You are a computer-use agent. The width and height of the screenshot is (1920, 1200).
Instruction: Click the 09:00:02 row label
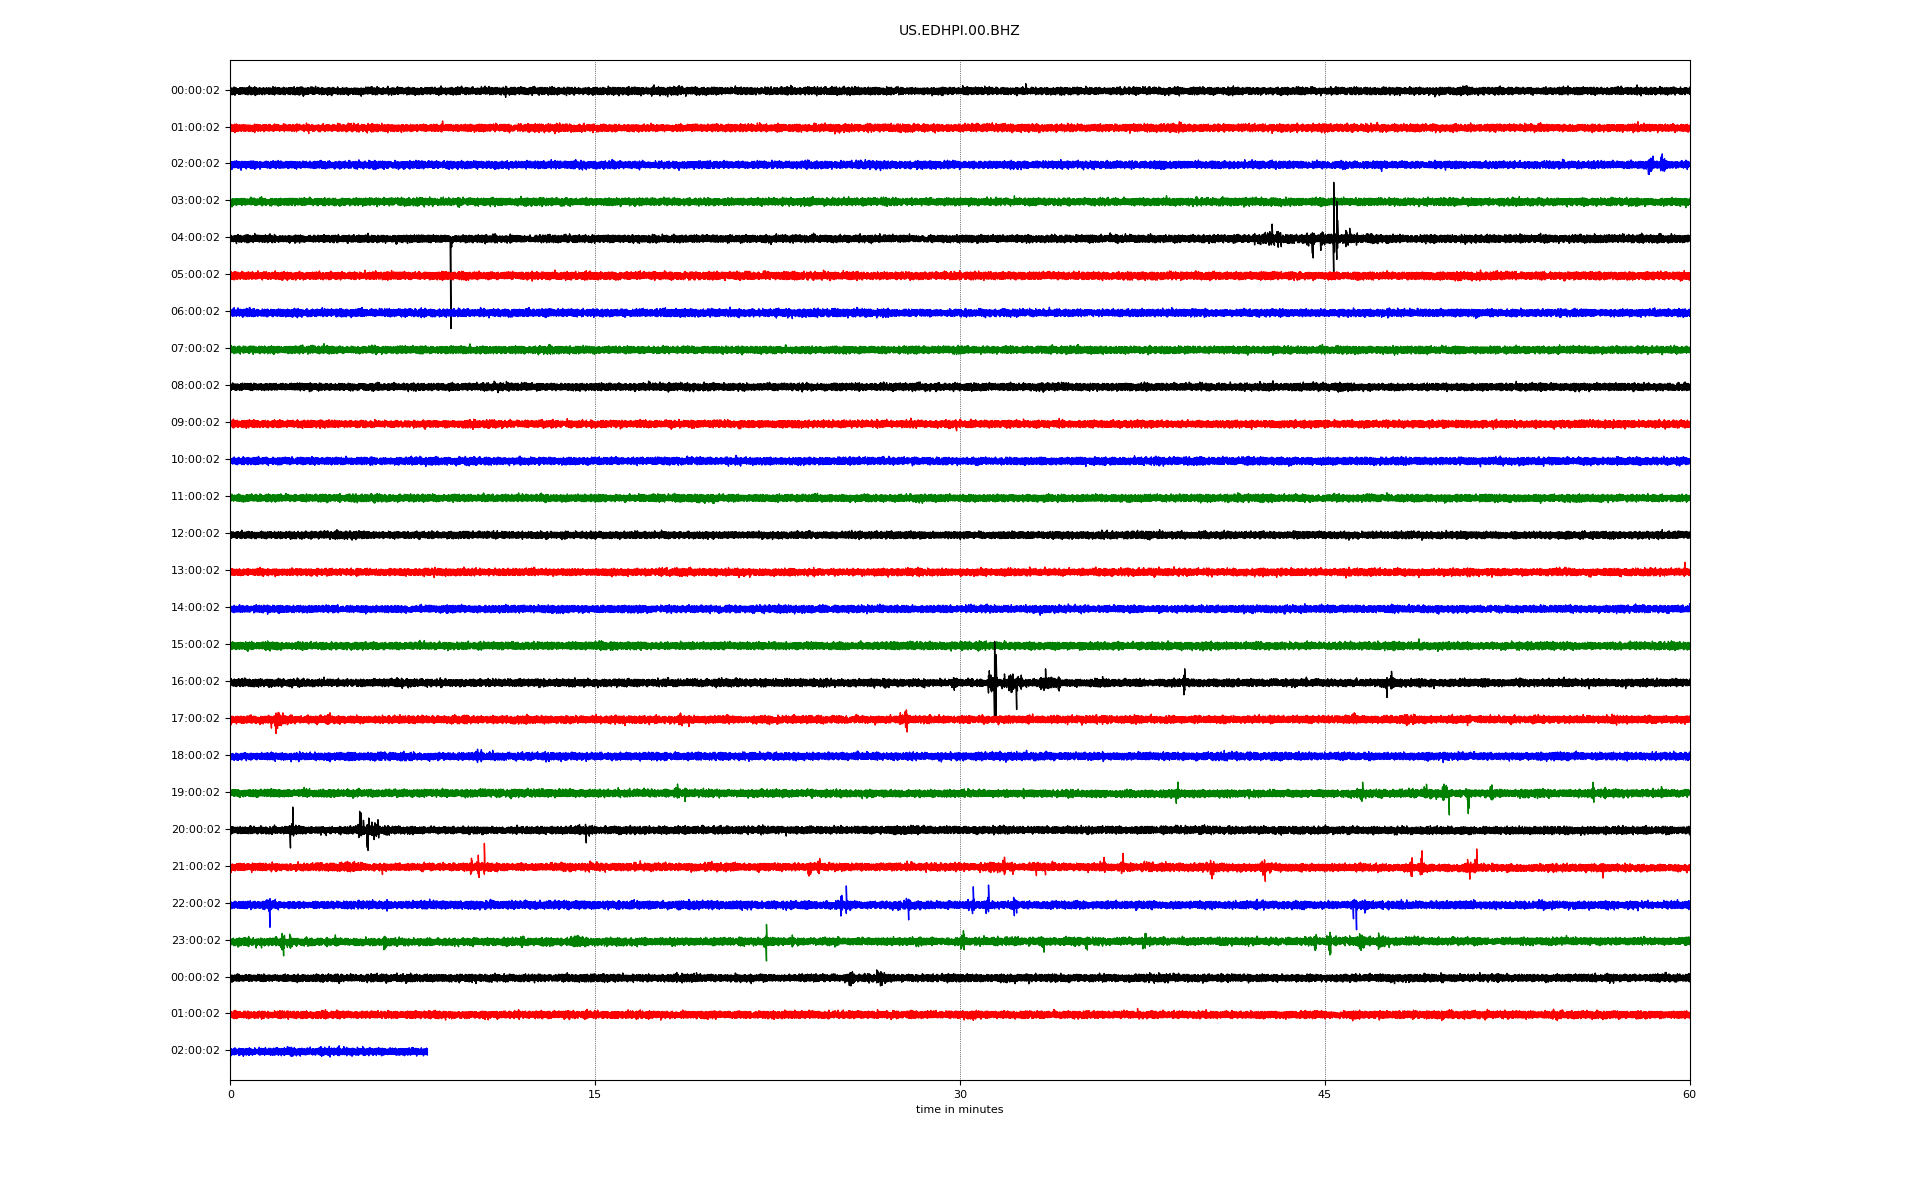tap(195, 423)
